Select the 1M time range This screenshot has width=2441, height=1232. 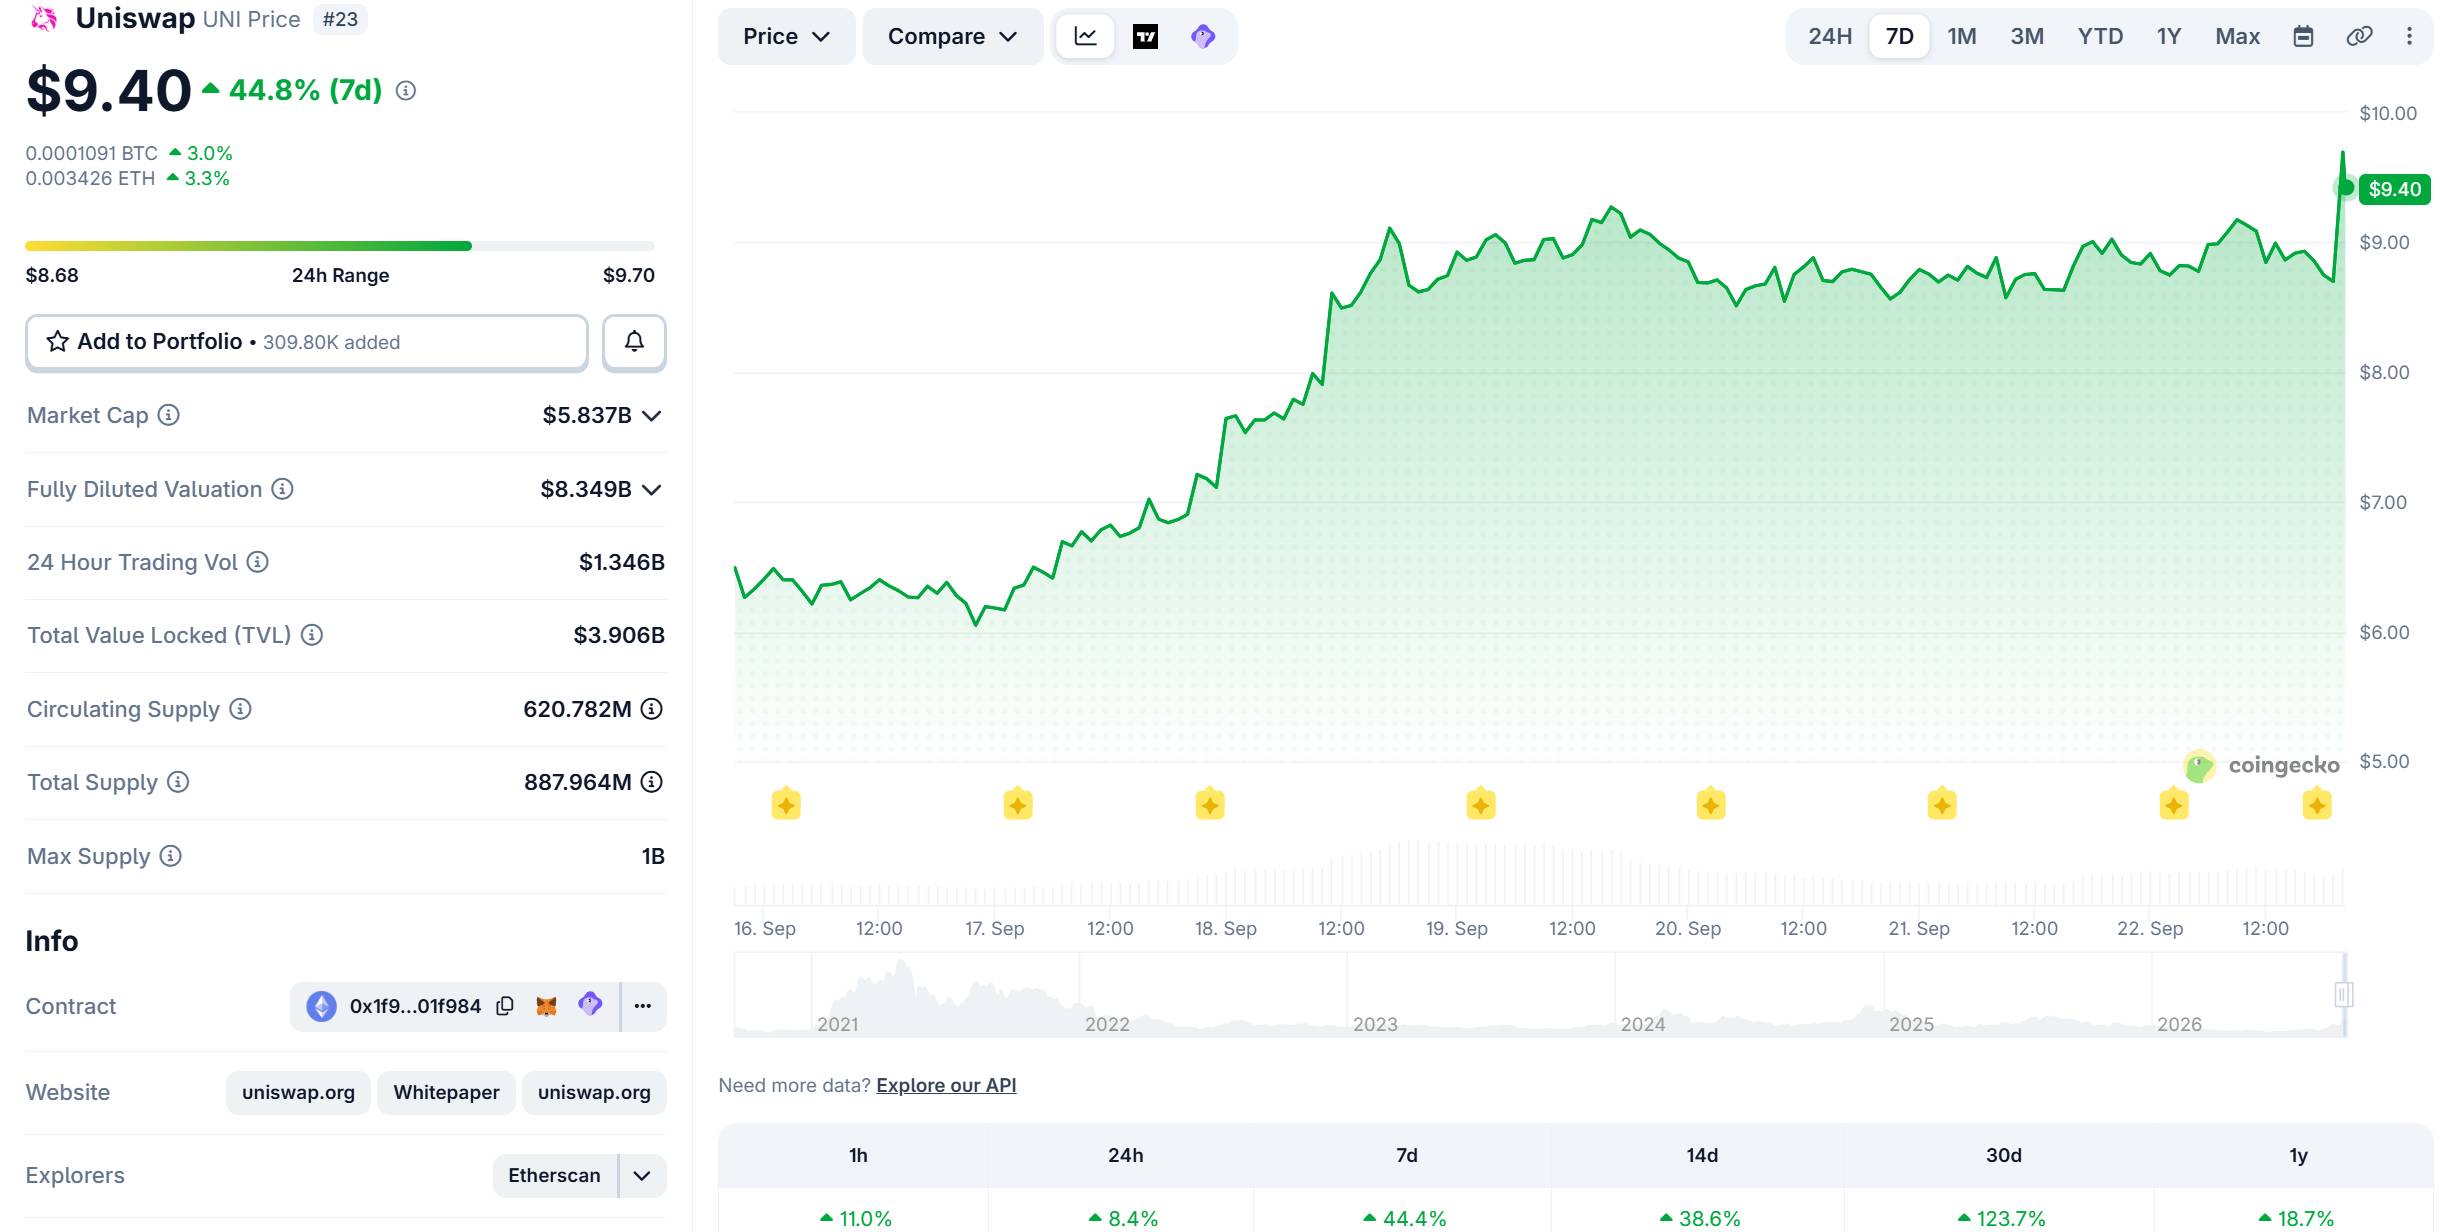(1962, 37)
